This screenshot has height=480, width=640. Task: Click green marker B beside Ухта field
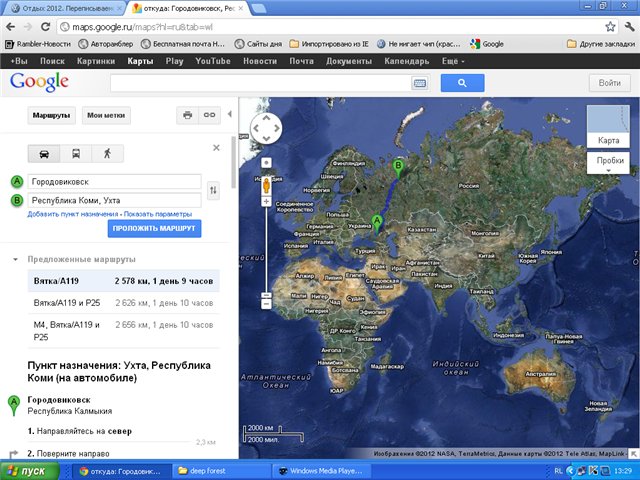(17, 200)
